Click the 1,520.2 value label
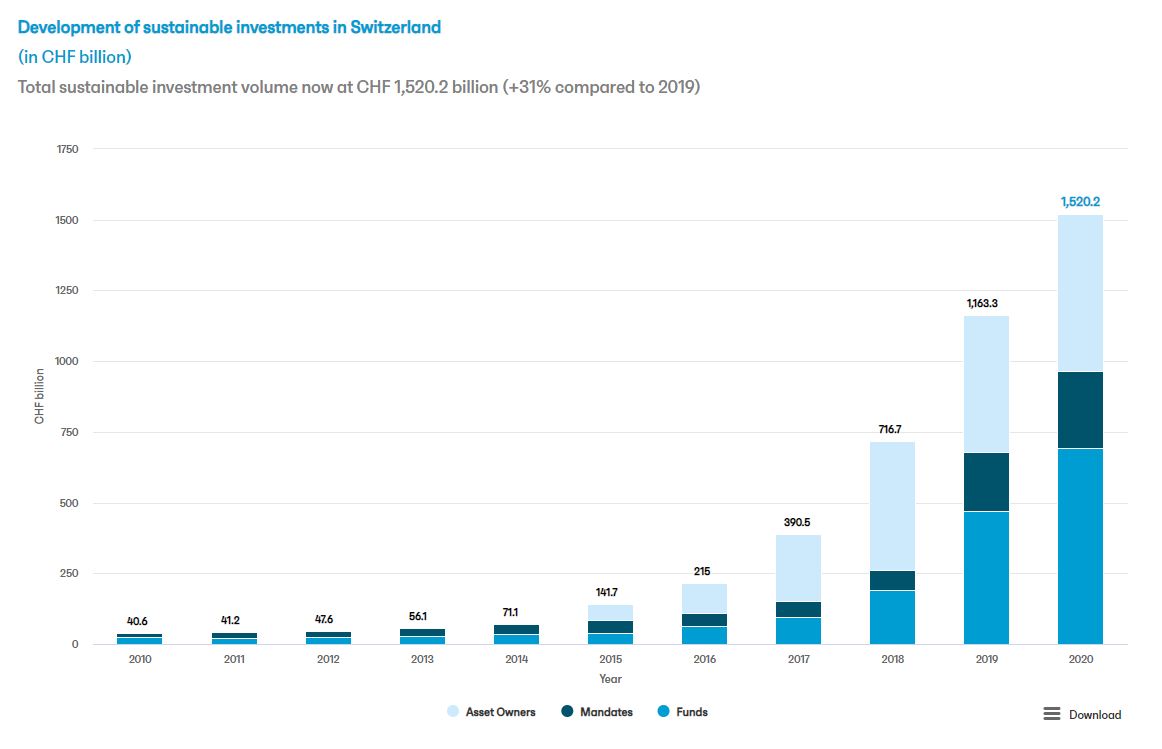Image resolution: width=1162 pixels, height=749 pixels. [1081, 201]
